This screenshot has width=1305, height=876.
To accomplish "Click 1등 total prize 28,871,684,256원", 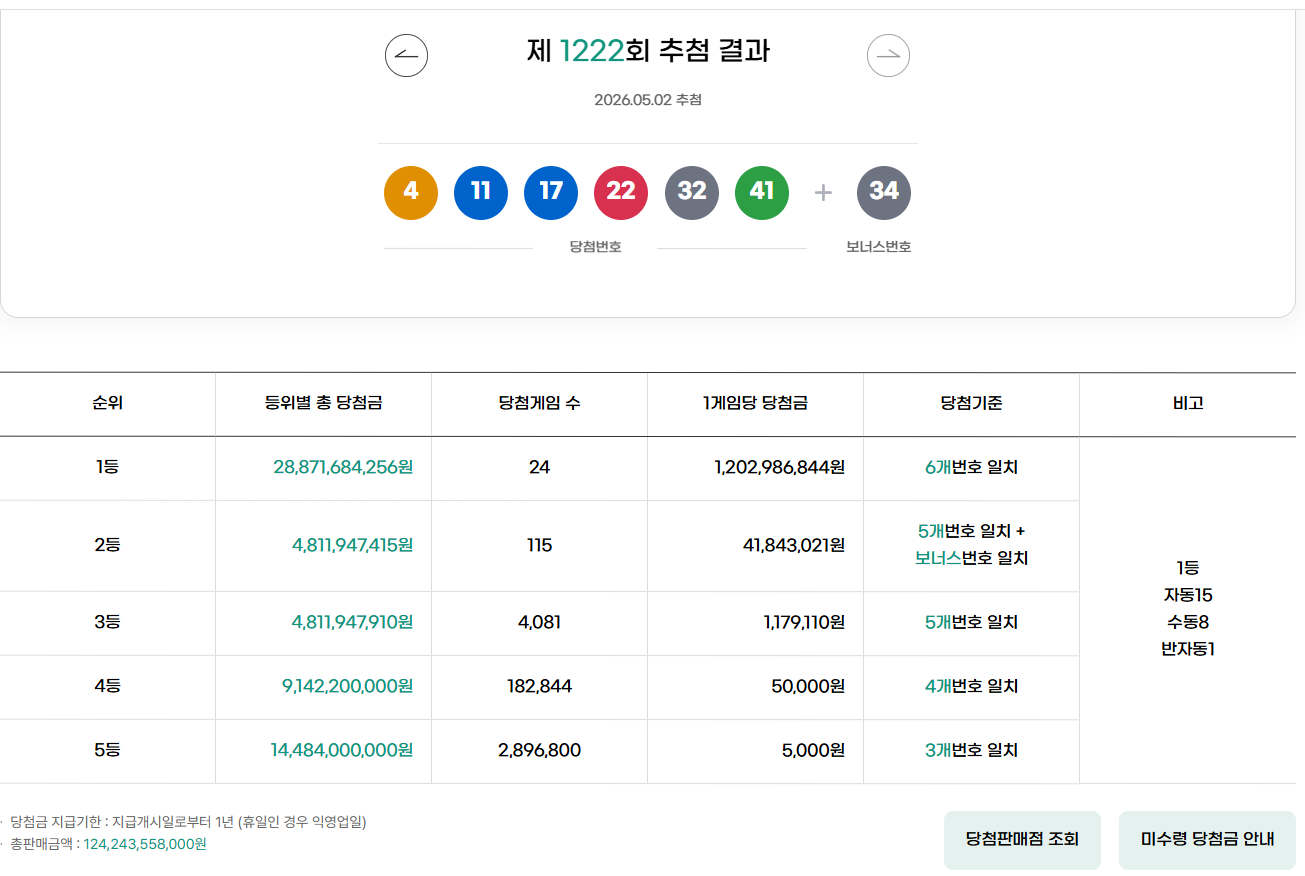I will coord(343,467).
